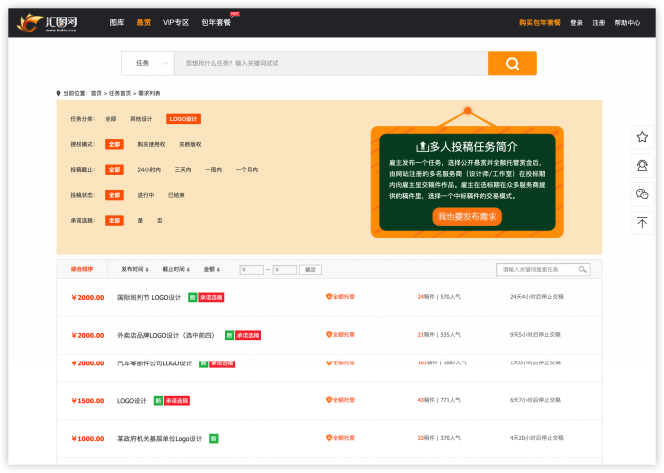Click the main task keyword search field
The width and height of the screenshot is (664, 473).
(x=331, y=64)
